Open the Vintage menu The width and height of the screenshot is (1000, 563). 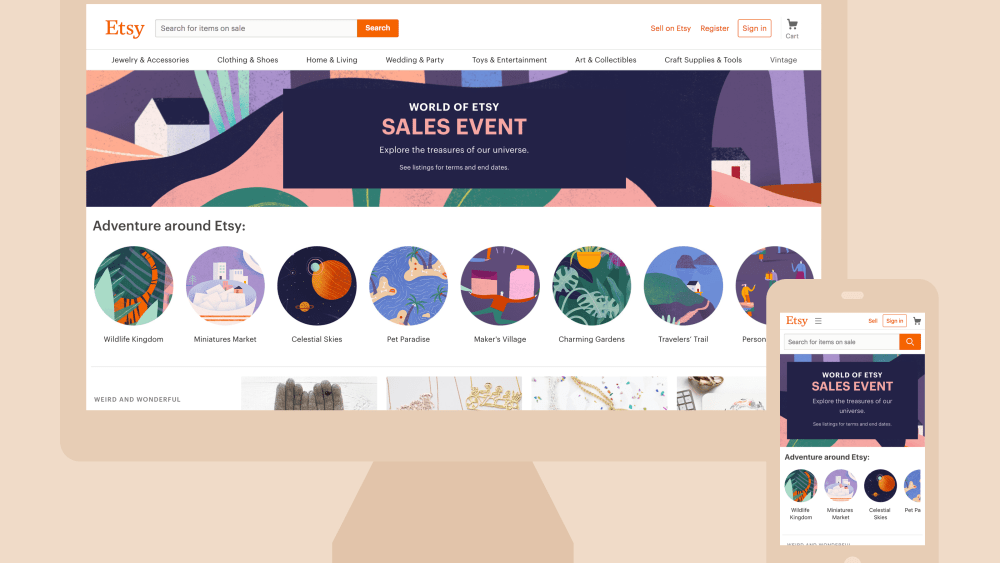tap(783, 60)
